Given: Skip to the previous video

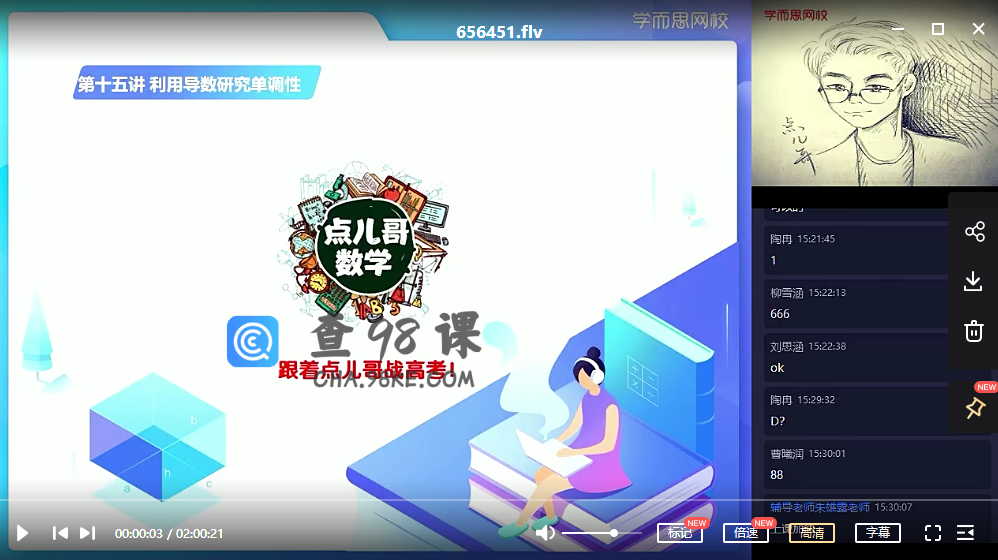Looking at the screenshot, I should point(60,533).
